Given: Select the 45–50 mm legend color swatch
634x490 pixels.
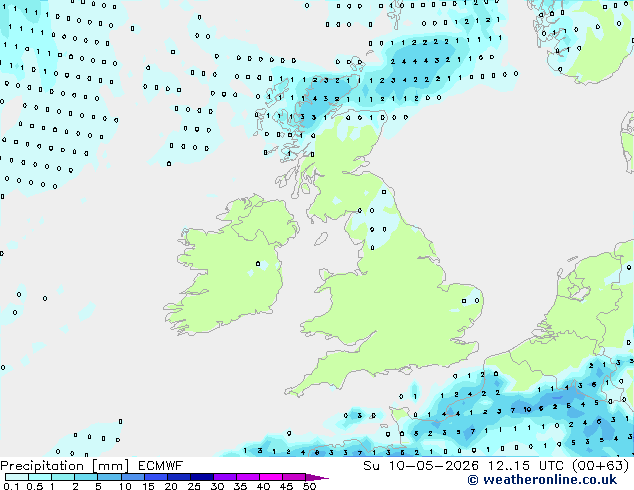Looking at the screenshot, I should point(294,477).
